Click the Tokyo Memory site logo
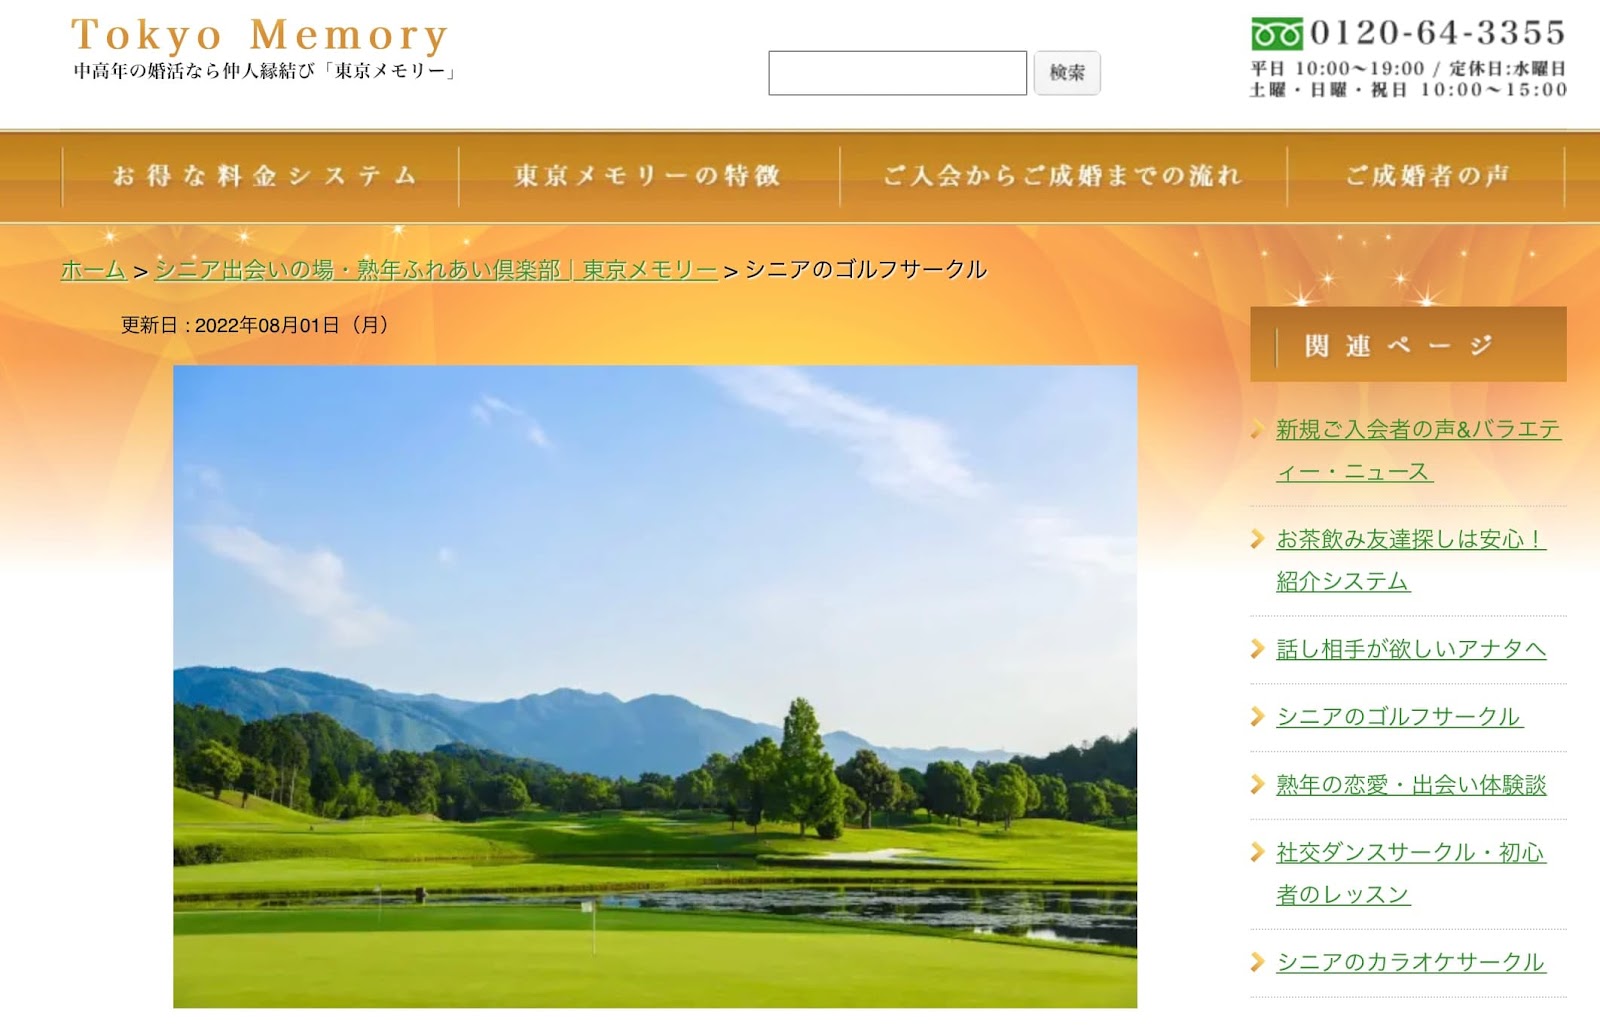Screen dimensions: 1600x1028 click(x=260, y=35)
